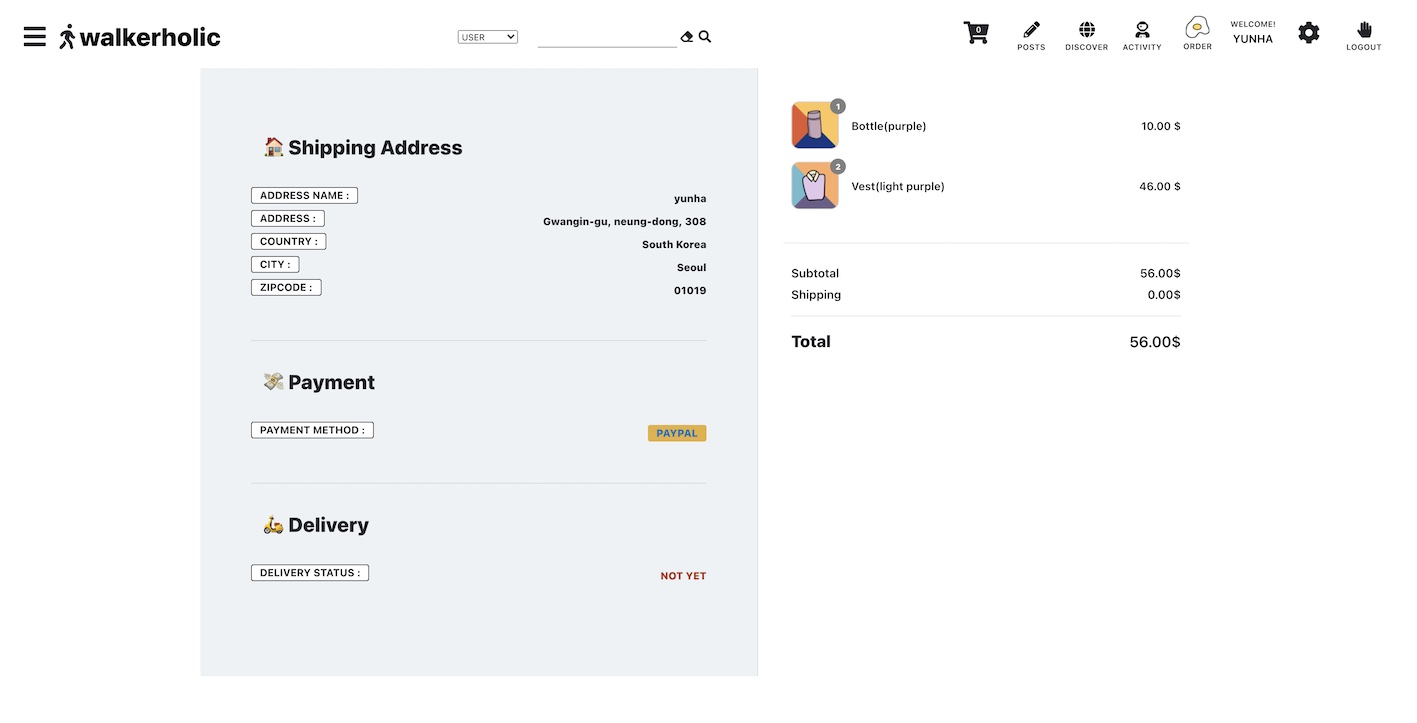Select the Bottle(purple) product thumbnail
The width and height of the screenshot is (1417, 723).
[815, 126]
